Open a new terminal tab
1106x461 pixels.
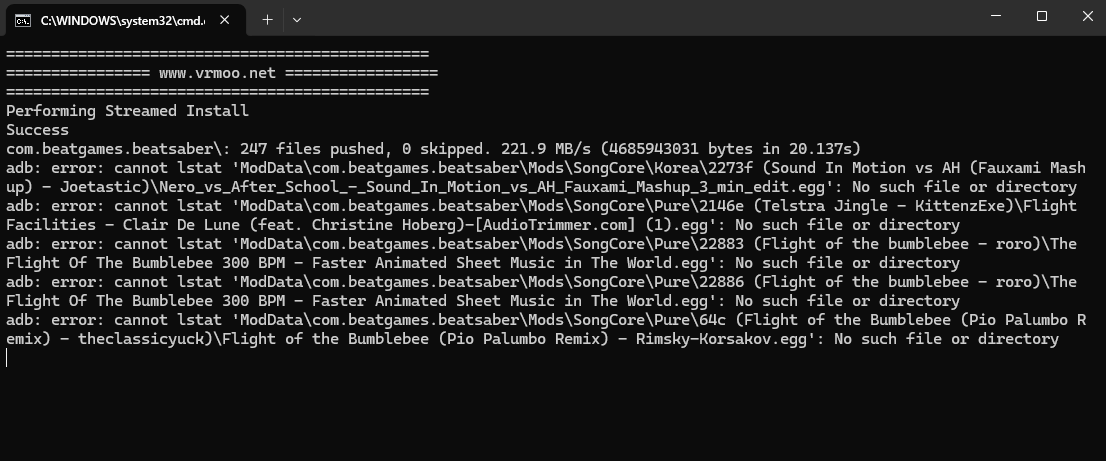point(267,19)
